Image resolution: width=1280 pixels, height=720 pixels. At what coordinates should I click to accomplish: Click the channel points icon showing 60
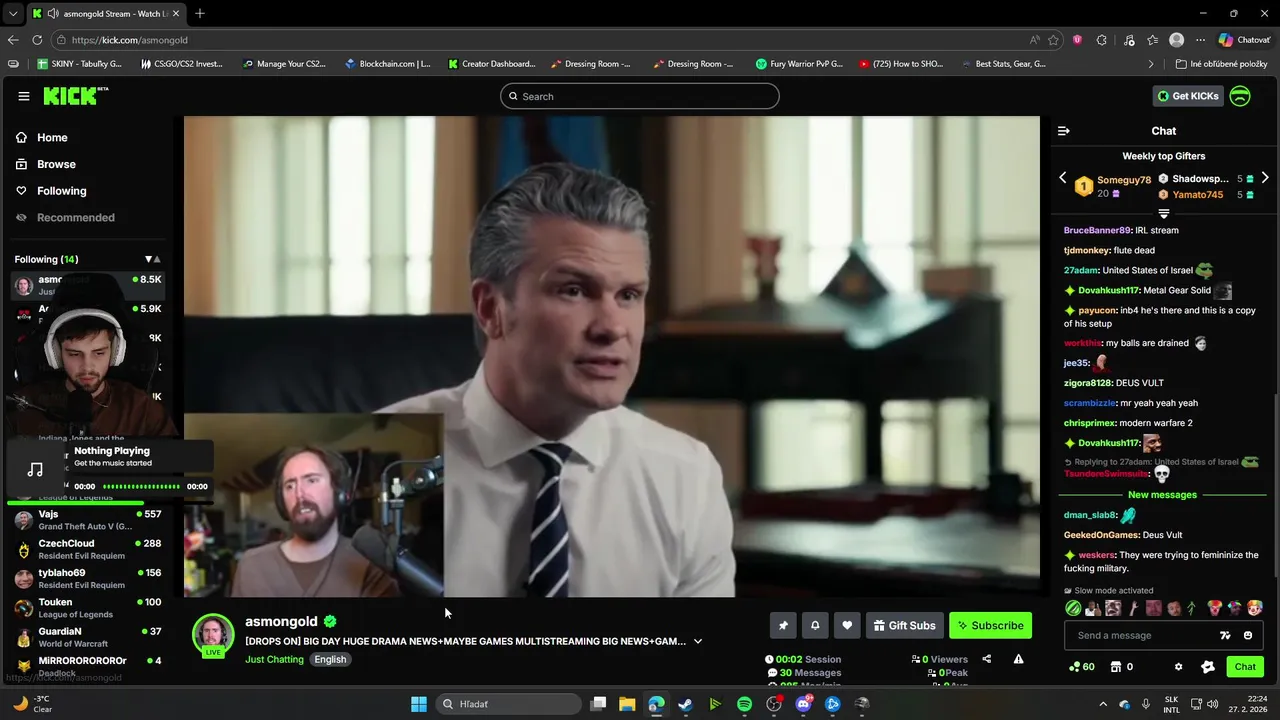[x=1082, y=667]
